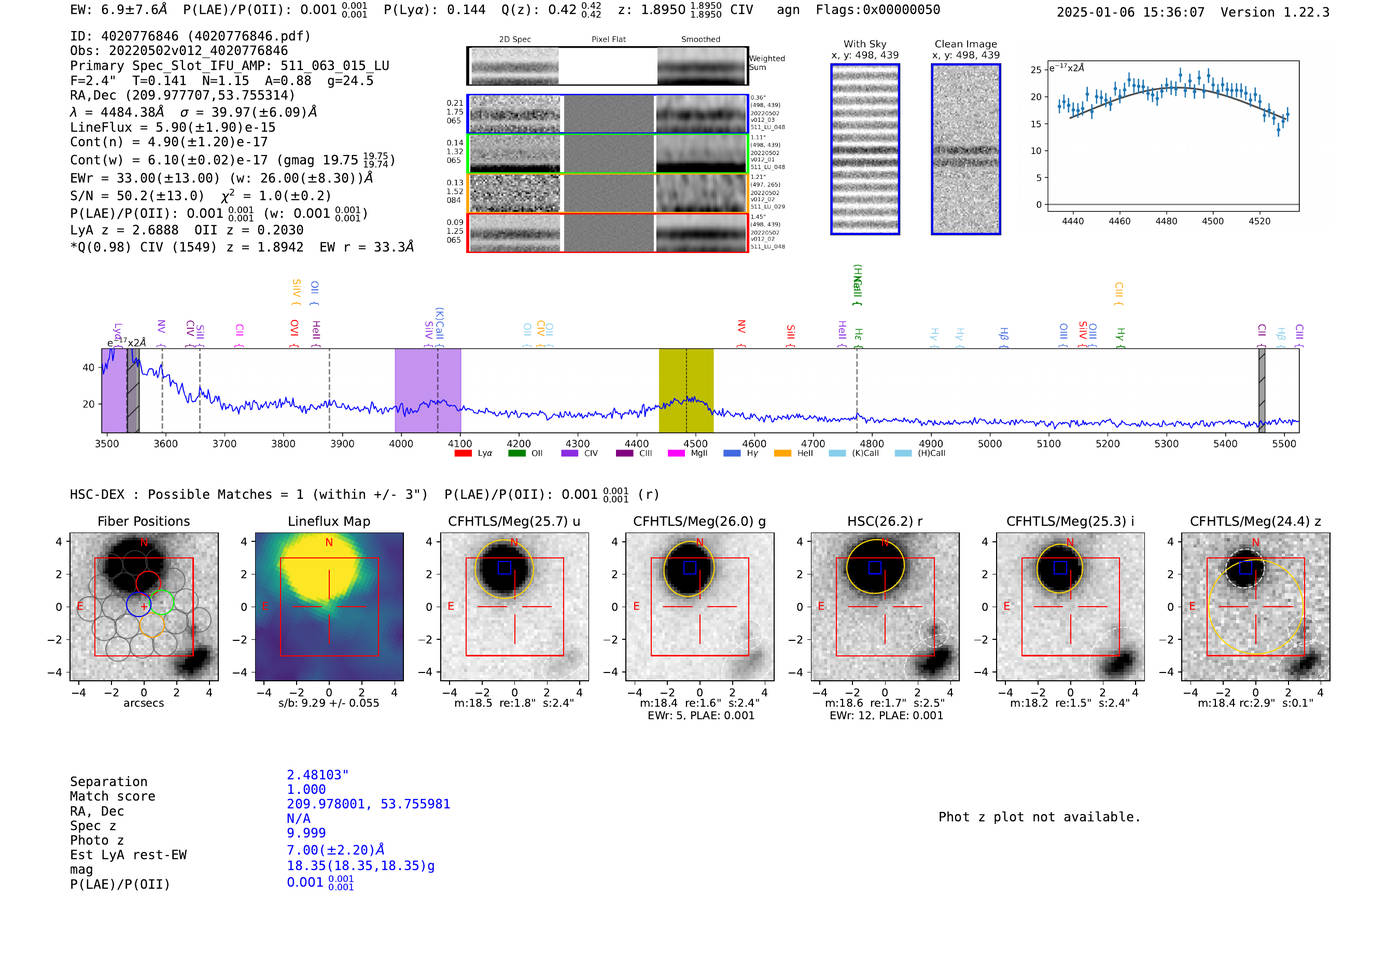
Task: Select the HSC(26.2) r-band cutout
Action: [x=885, y=607]
